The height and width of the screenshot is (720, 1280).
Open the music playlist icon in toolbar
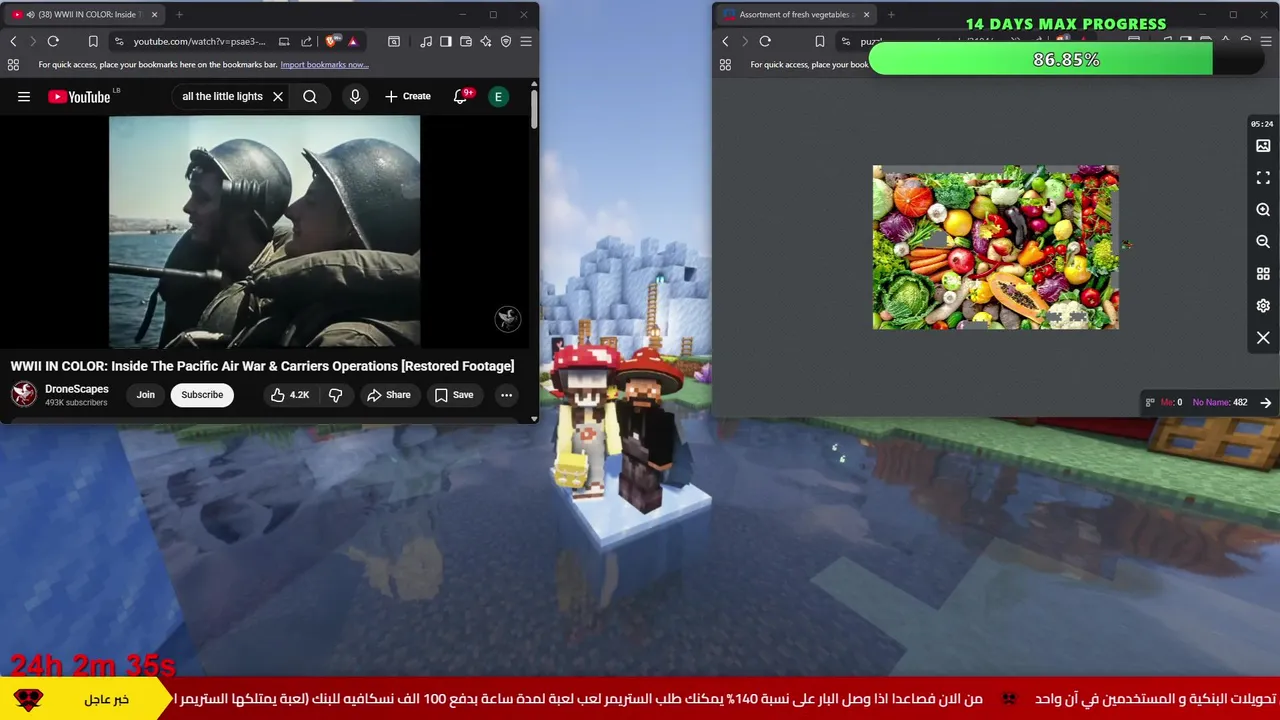[x=427, y=41]
